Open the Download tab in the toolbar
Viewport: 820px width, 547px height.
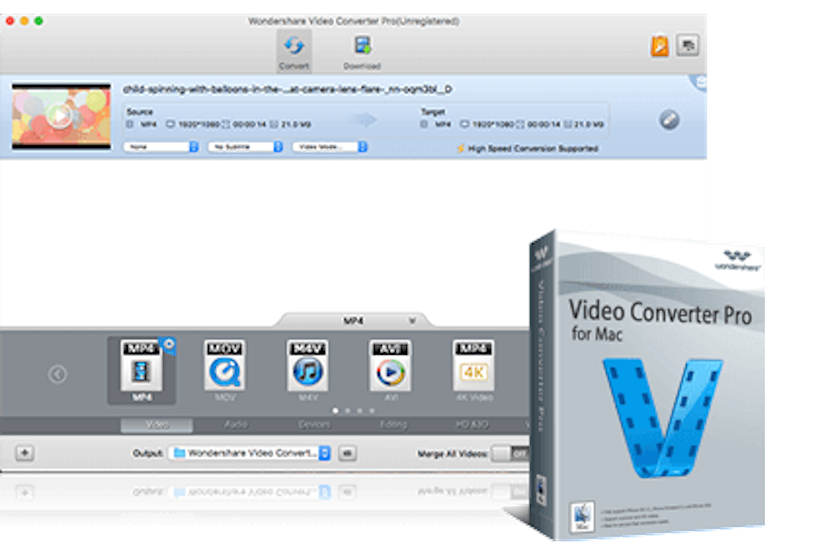362,51
